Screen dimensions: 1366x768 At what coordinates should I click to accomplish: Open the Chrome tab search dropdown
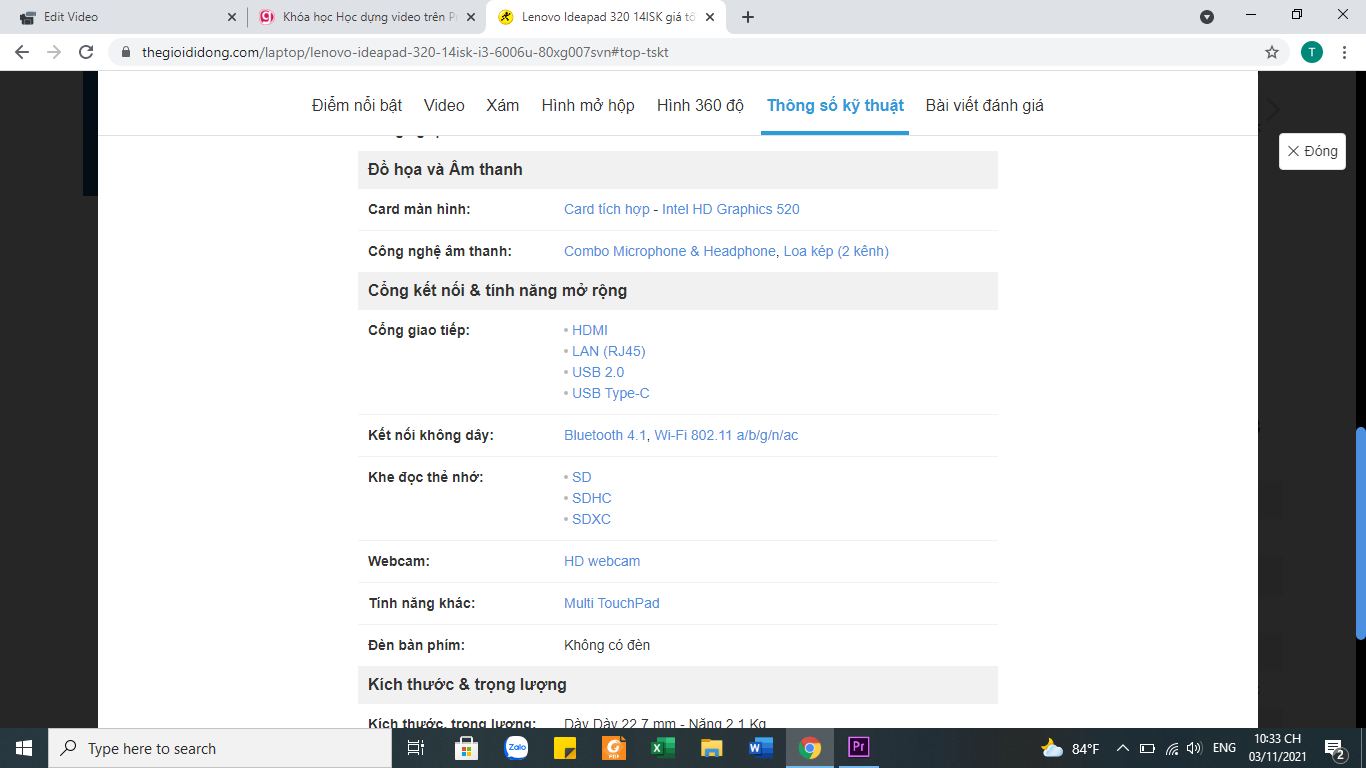1207,17
